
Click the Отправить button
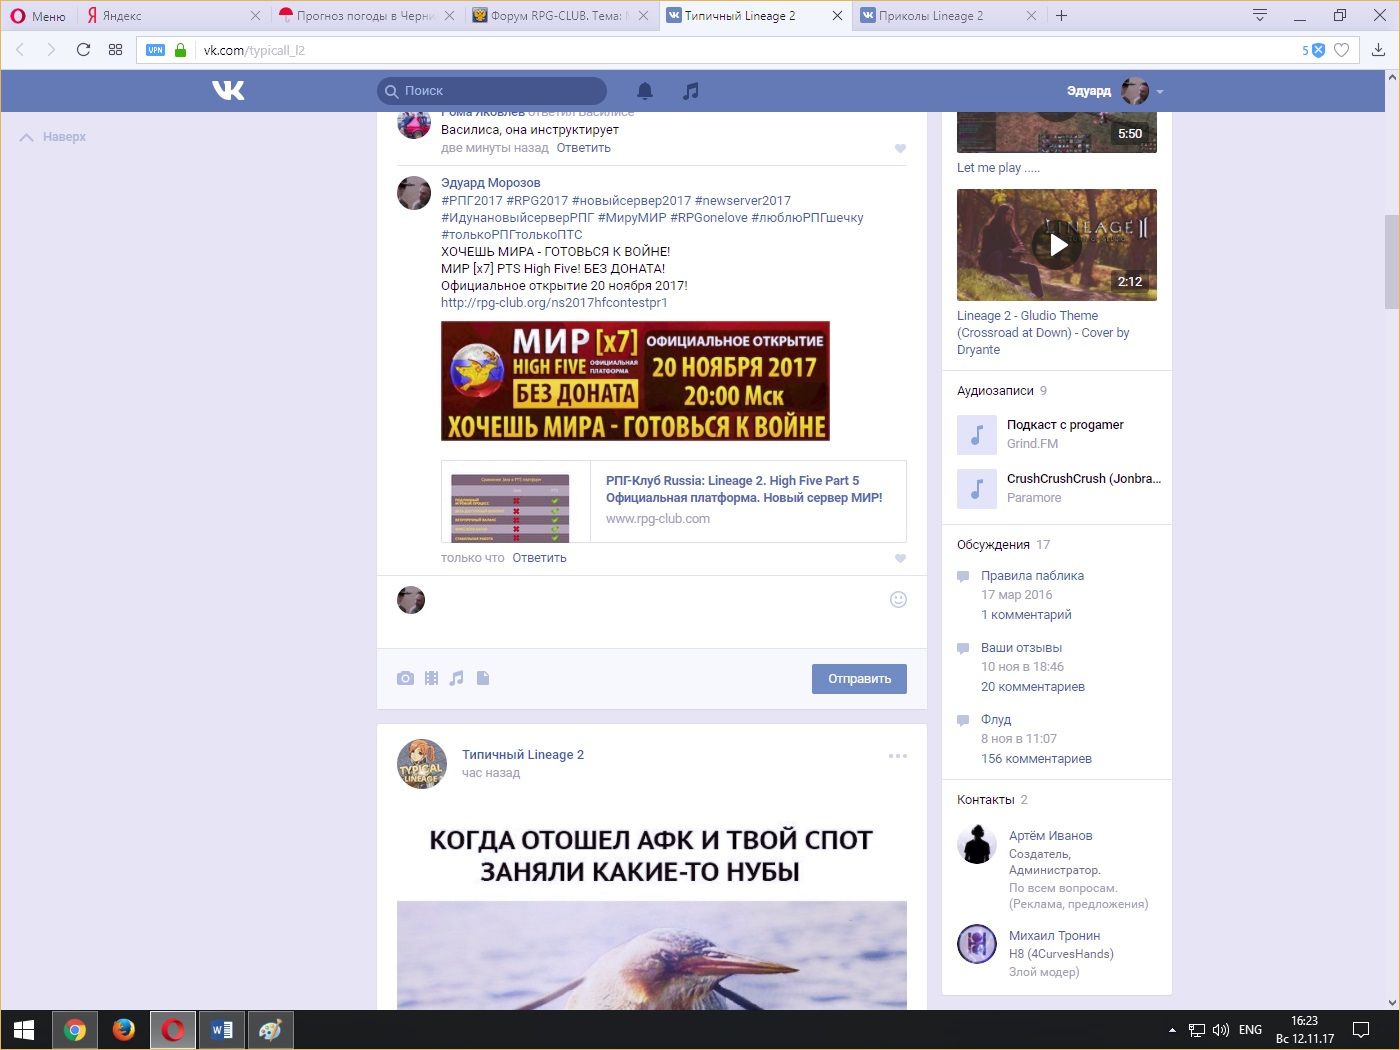click(x=859, y=679)
